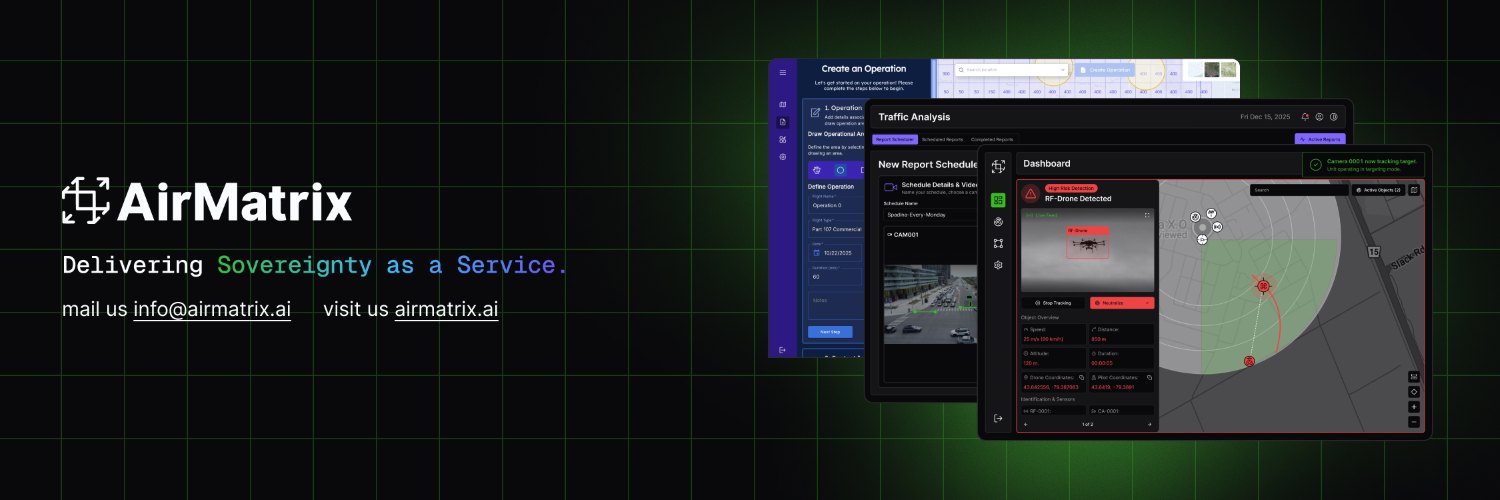Go to previous detection with the left arrow
The height and width of the screenshot is (500, 1500).
pos(1025,424)
